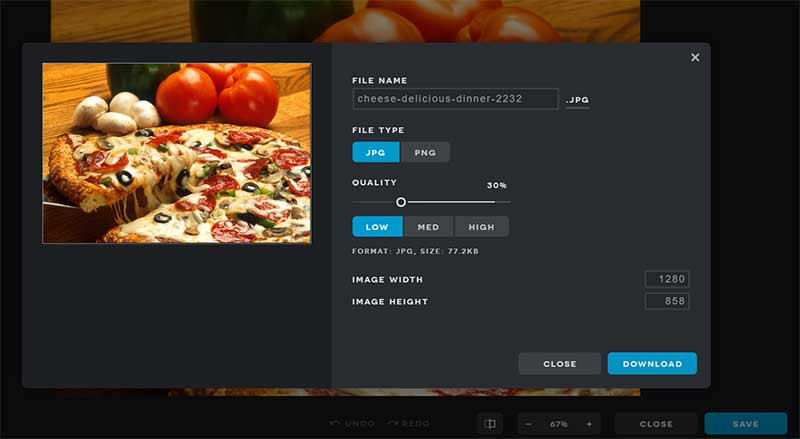Select JPG file type
Screen dimensions: 800x439
tap(376, 152)
